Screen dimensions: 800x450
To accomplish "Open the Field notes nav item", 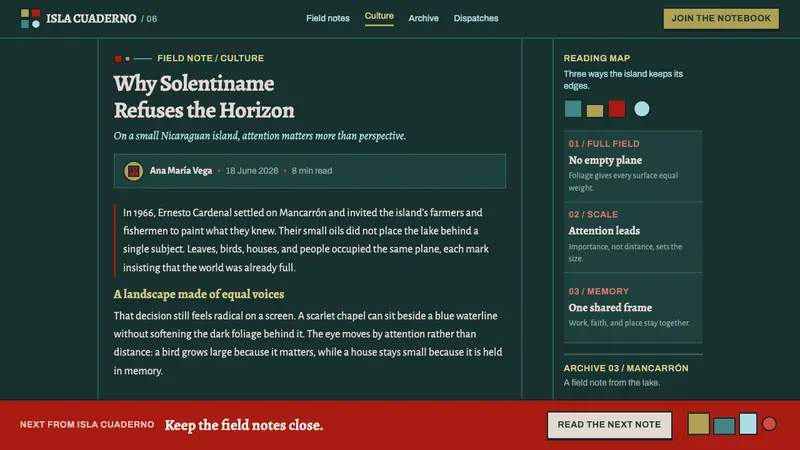I will [x=328, y=18].
